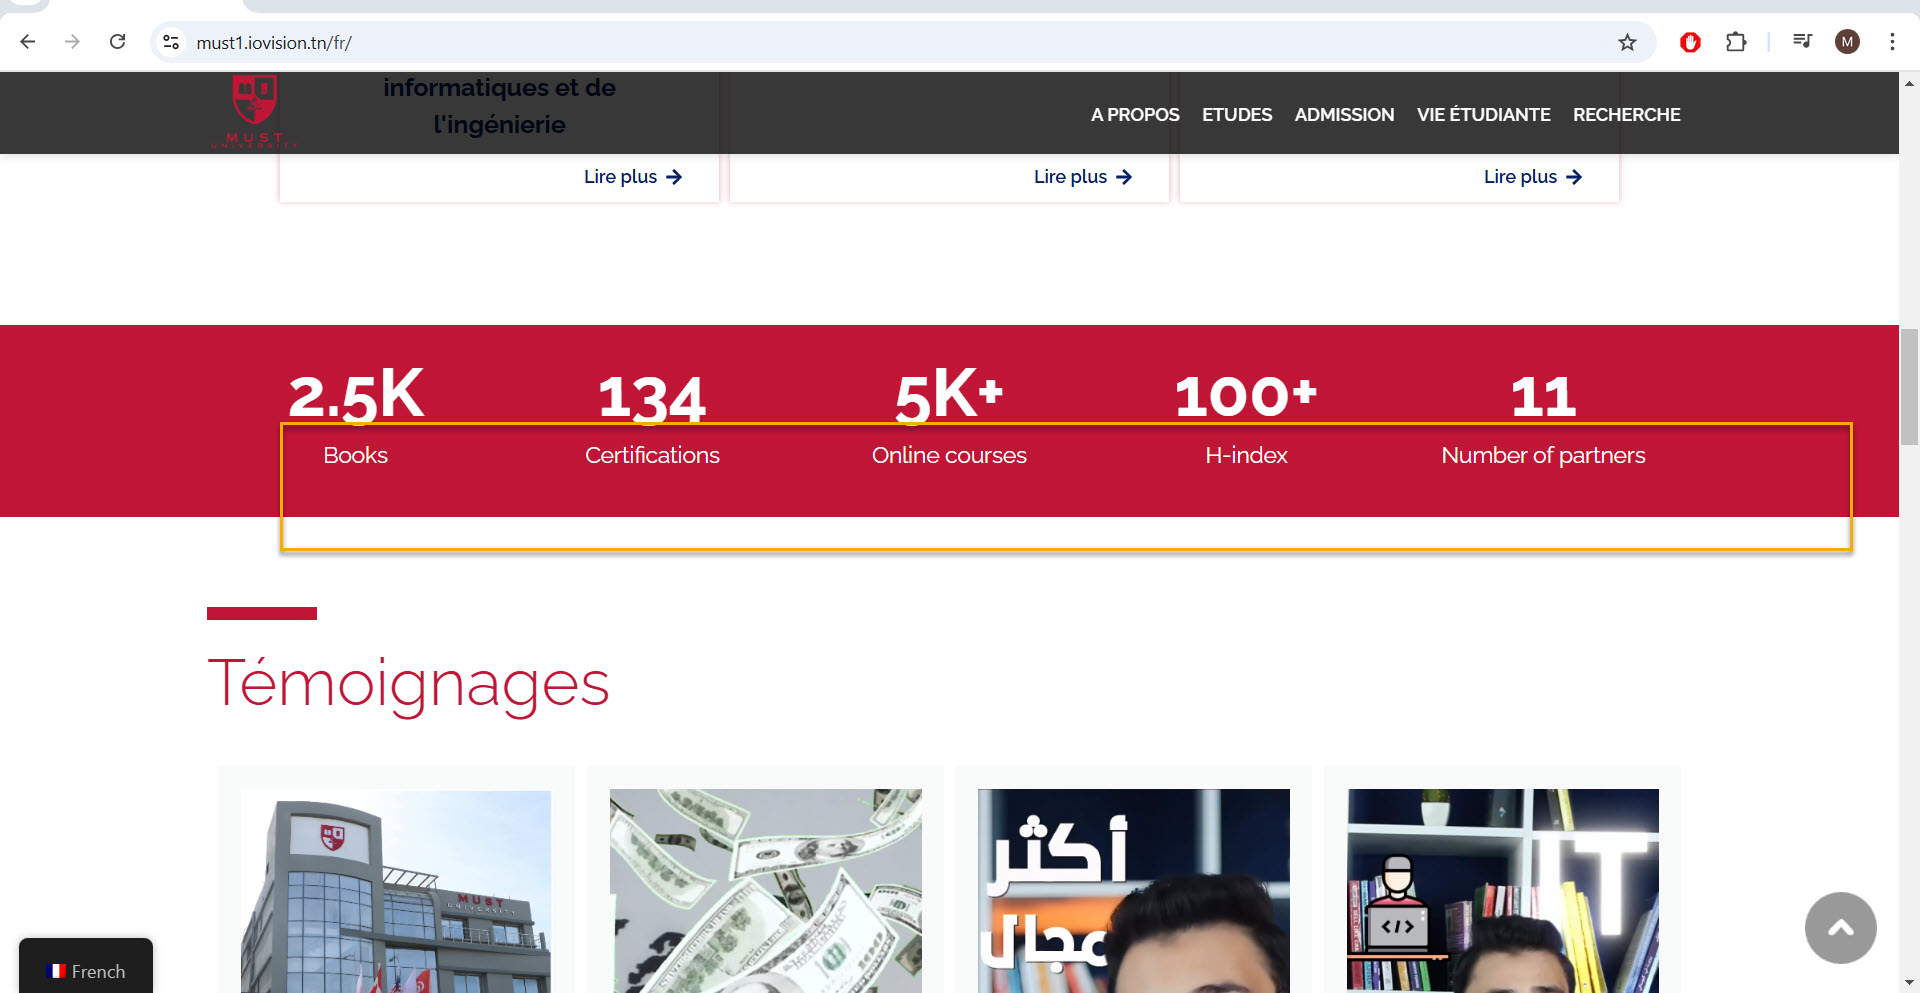1920x993 pixels.
Task: View site information icon in address bar
Action: pos(171,42)
